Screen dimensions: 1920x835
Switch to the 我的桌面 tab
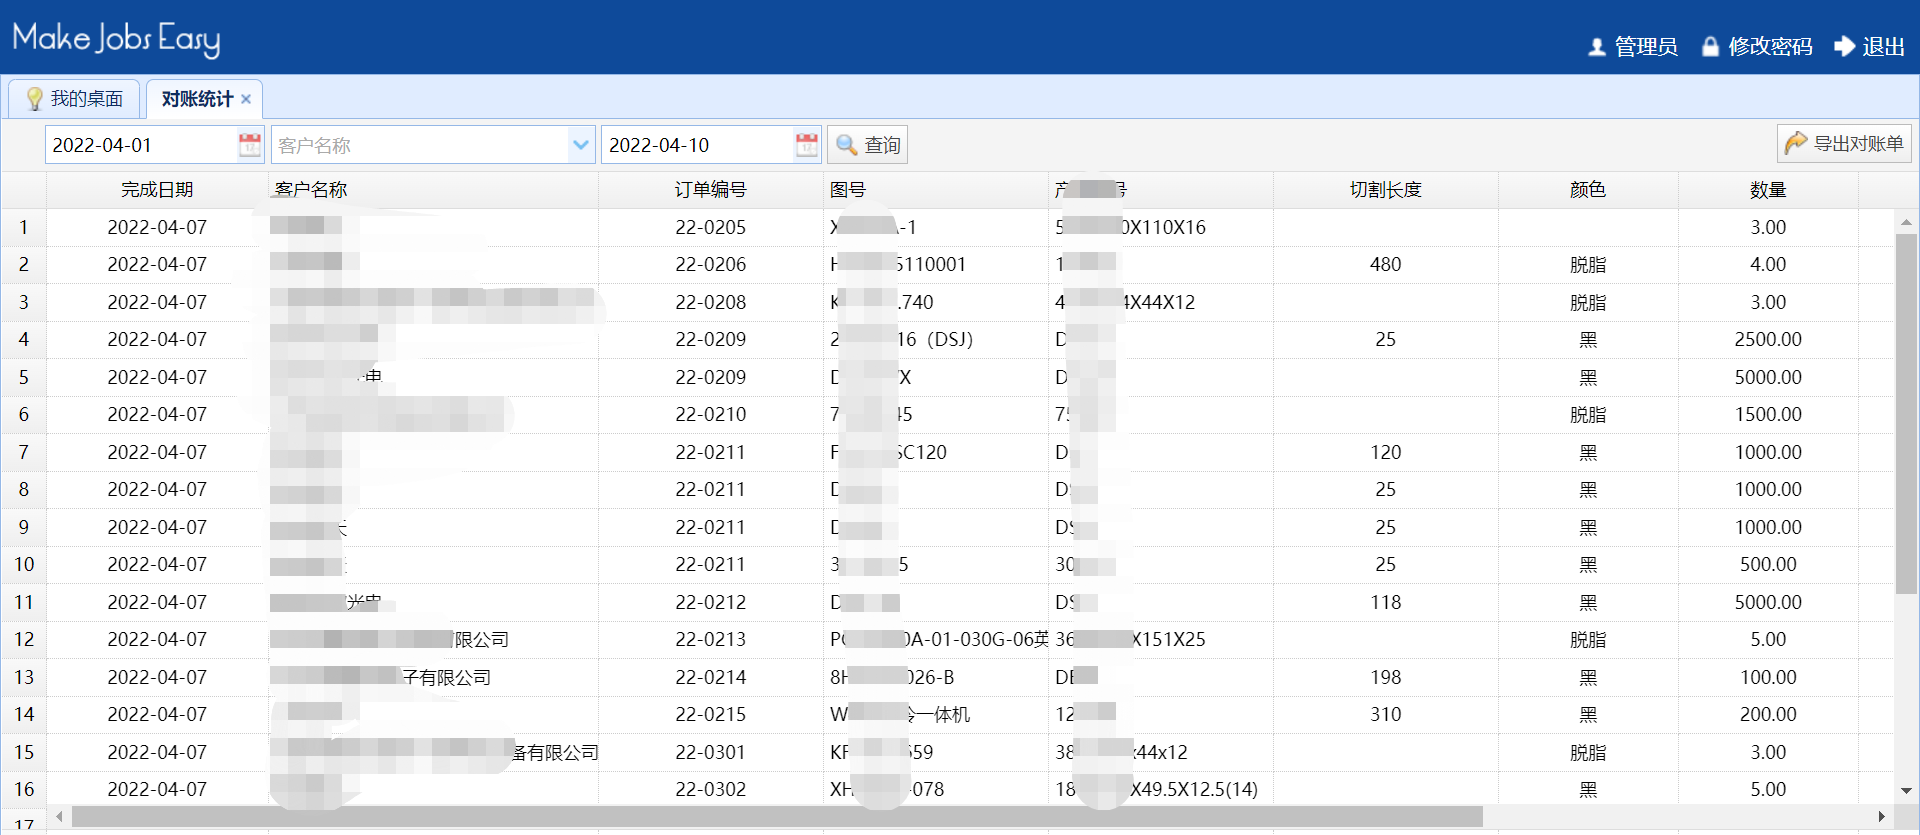75,99
